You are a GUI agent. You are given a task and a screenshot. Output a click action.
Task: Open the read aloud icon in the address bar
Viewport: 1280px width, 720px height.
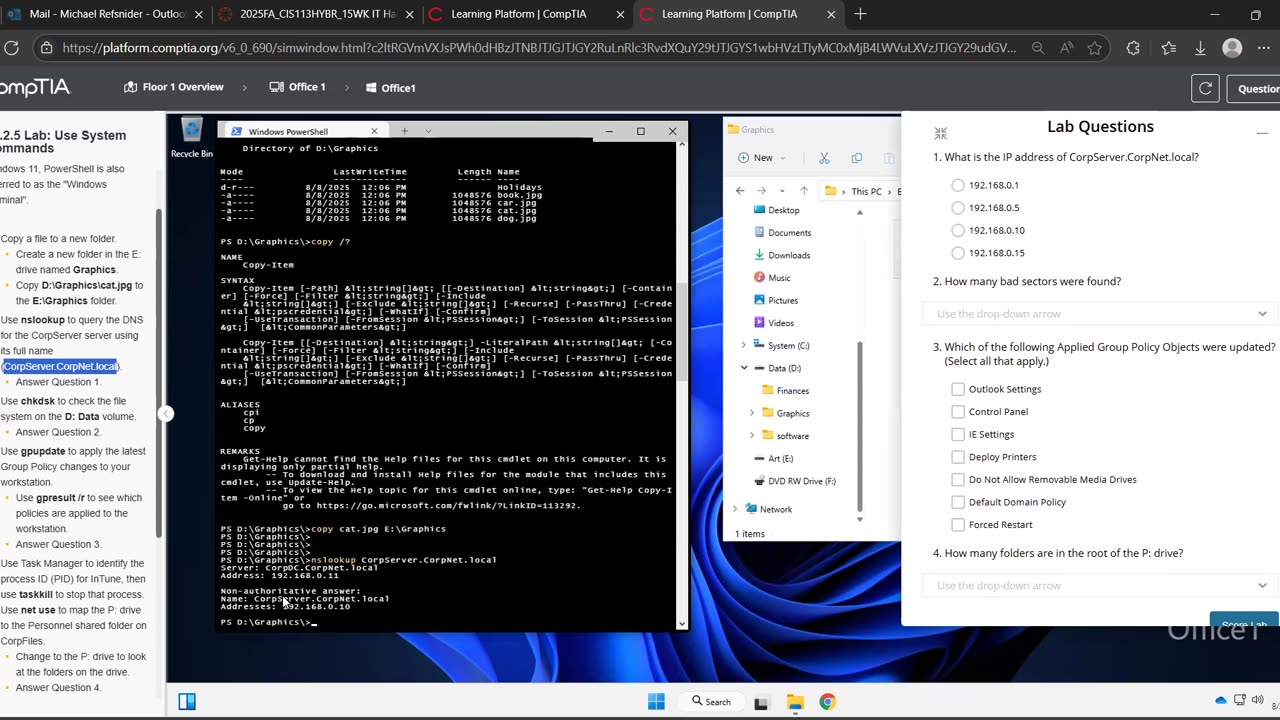coord(1066,48)
